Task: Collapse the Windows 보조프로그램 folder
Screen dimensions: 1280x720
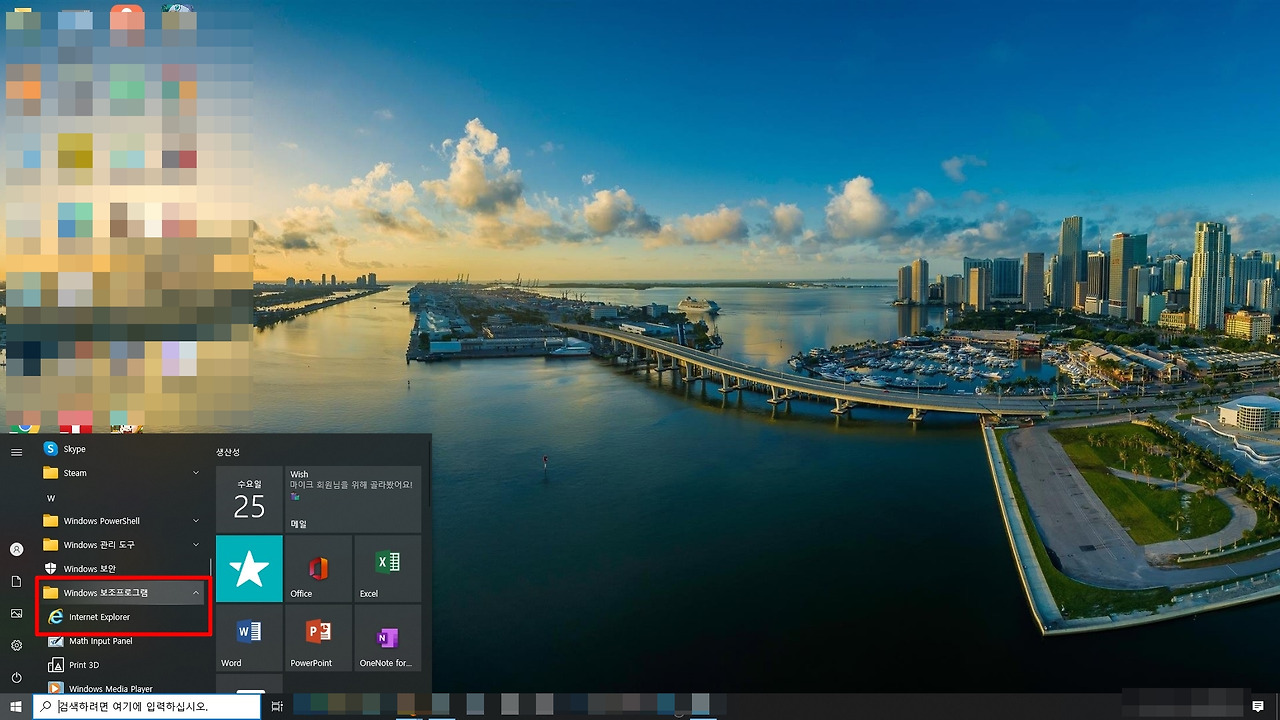Action: 123,593
